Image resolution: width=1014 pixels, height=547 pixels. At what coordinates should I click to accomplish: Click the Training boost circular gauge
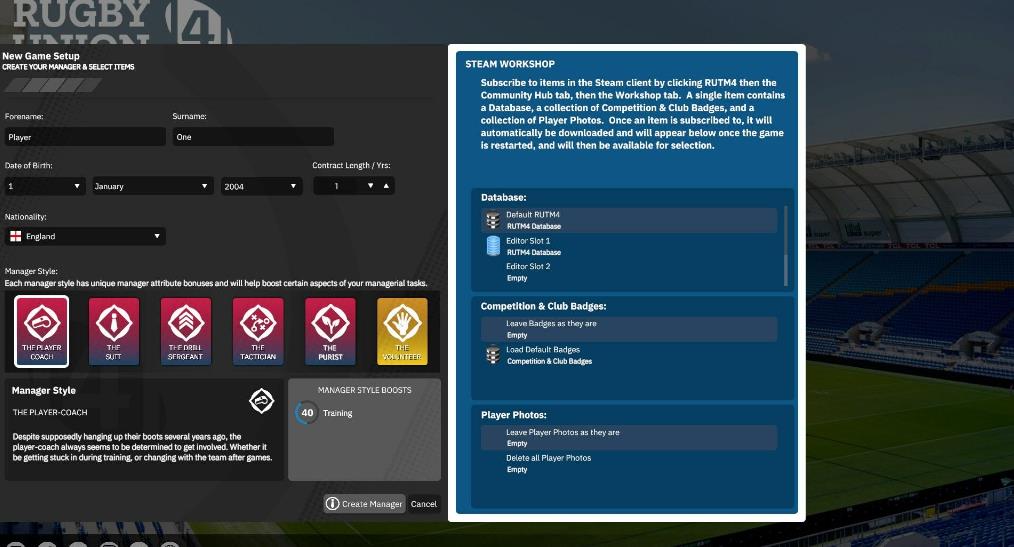coord(307,413)
